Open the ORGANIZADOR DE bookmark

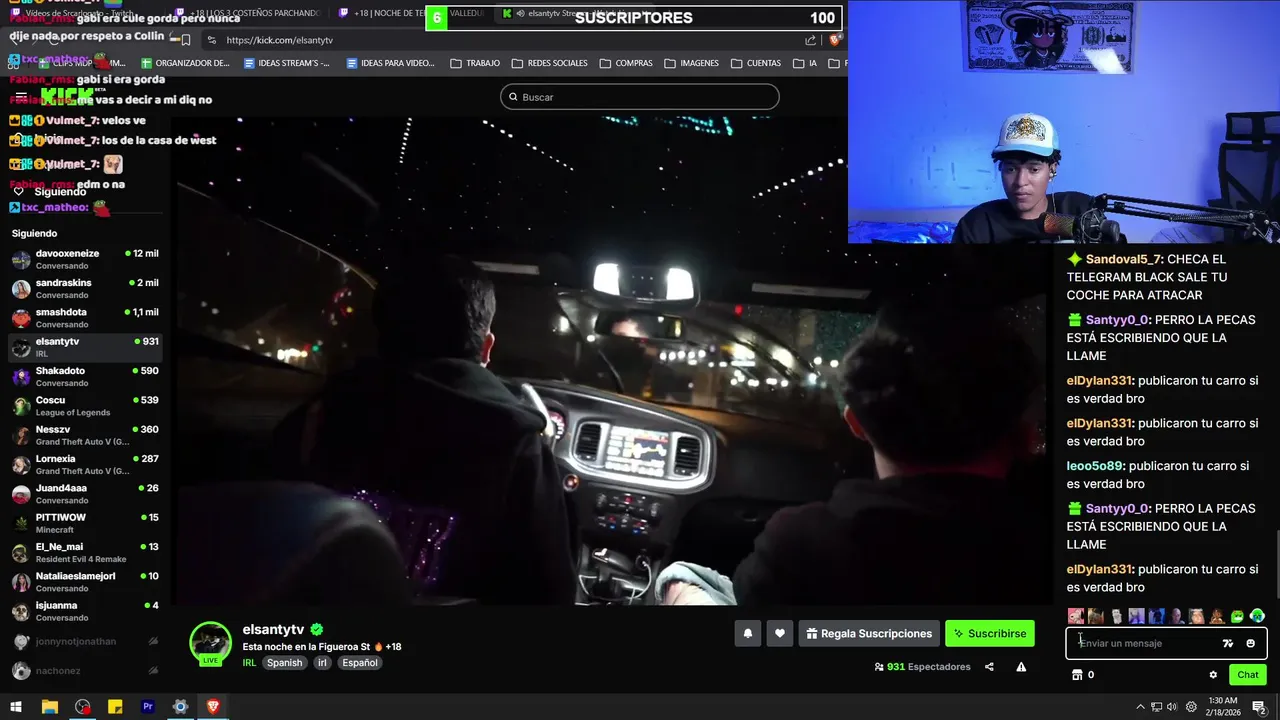click(184, 63)
